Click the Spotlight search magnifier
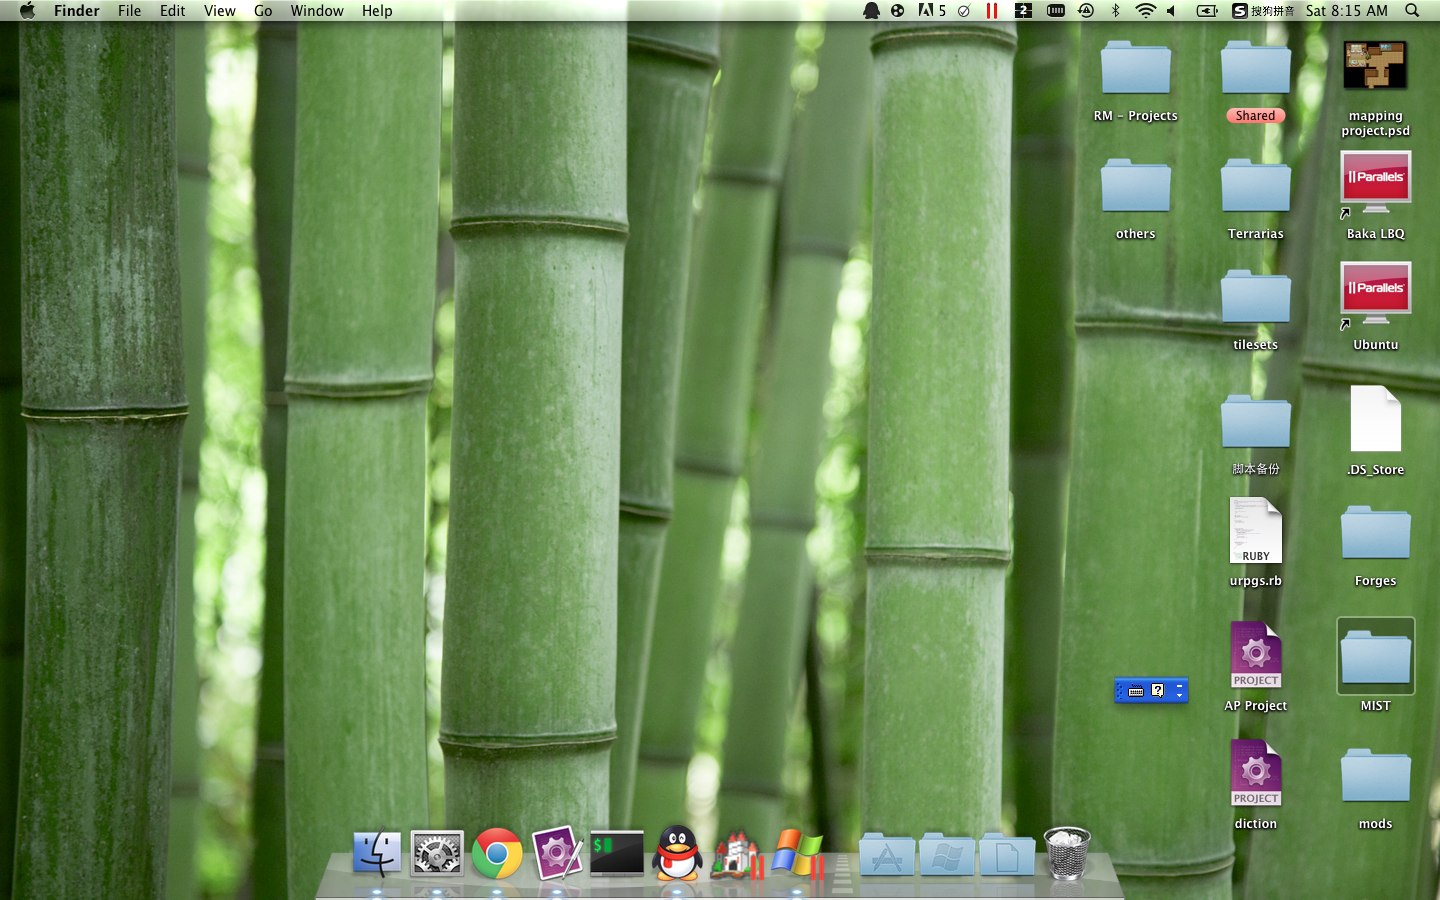Screen dimensions: 1440x900 point(1412,10)
